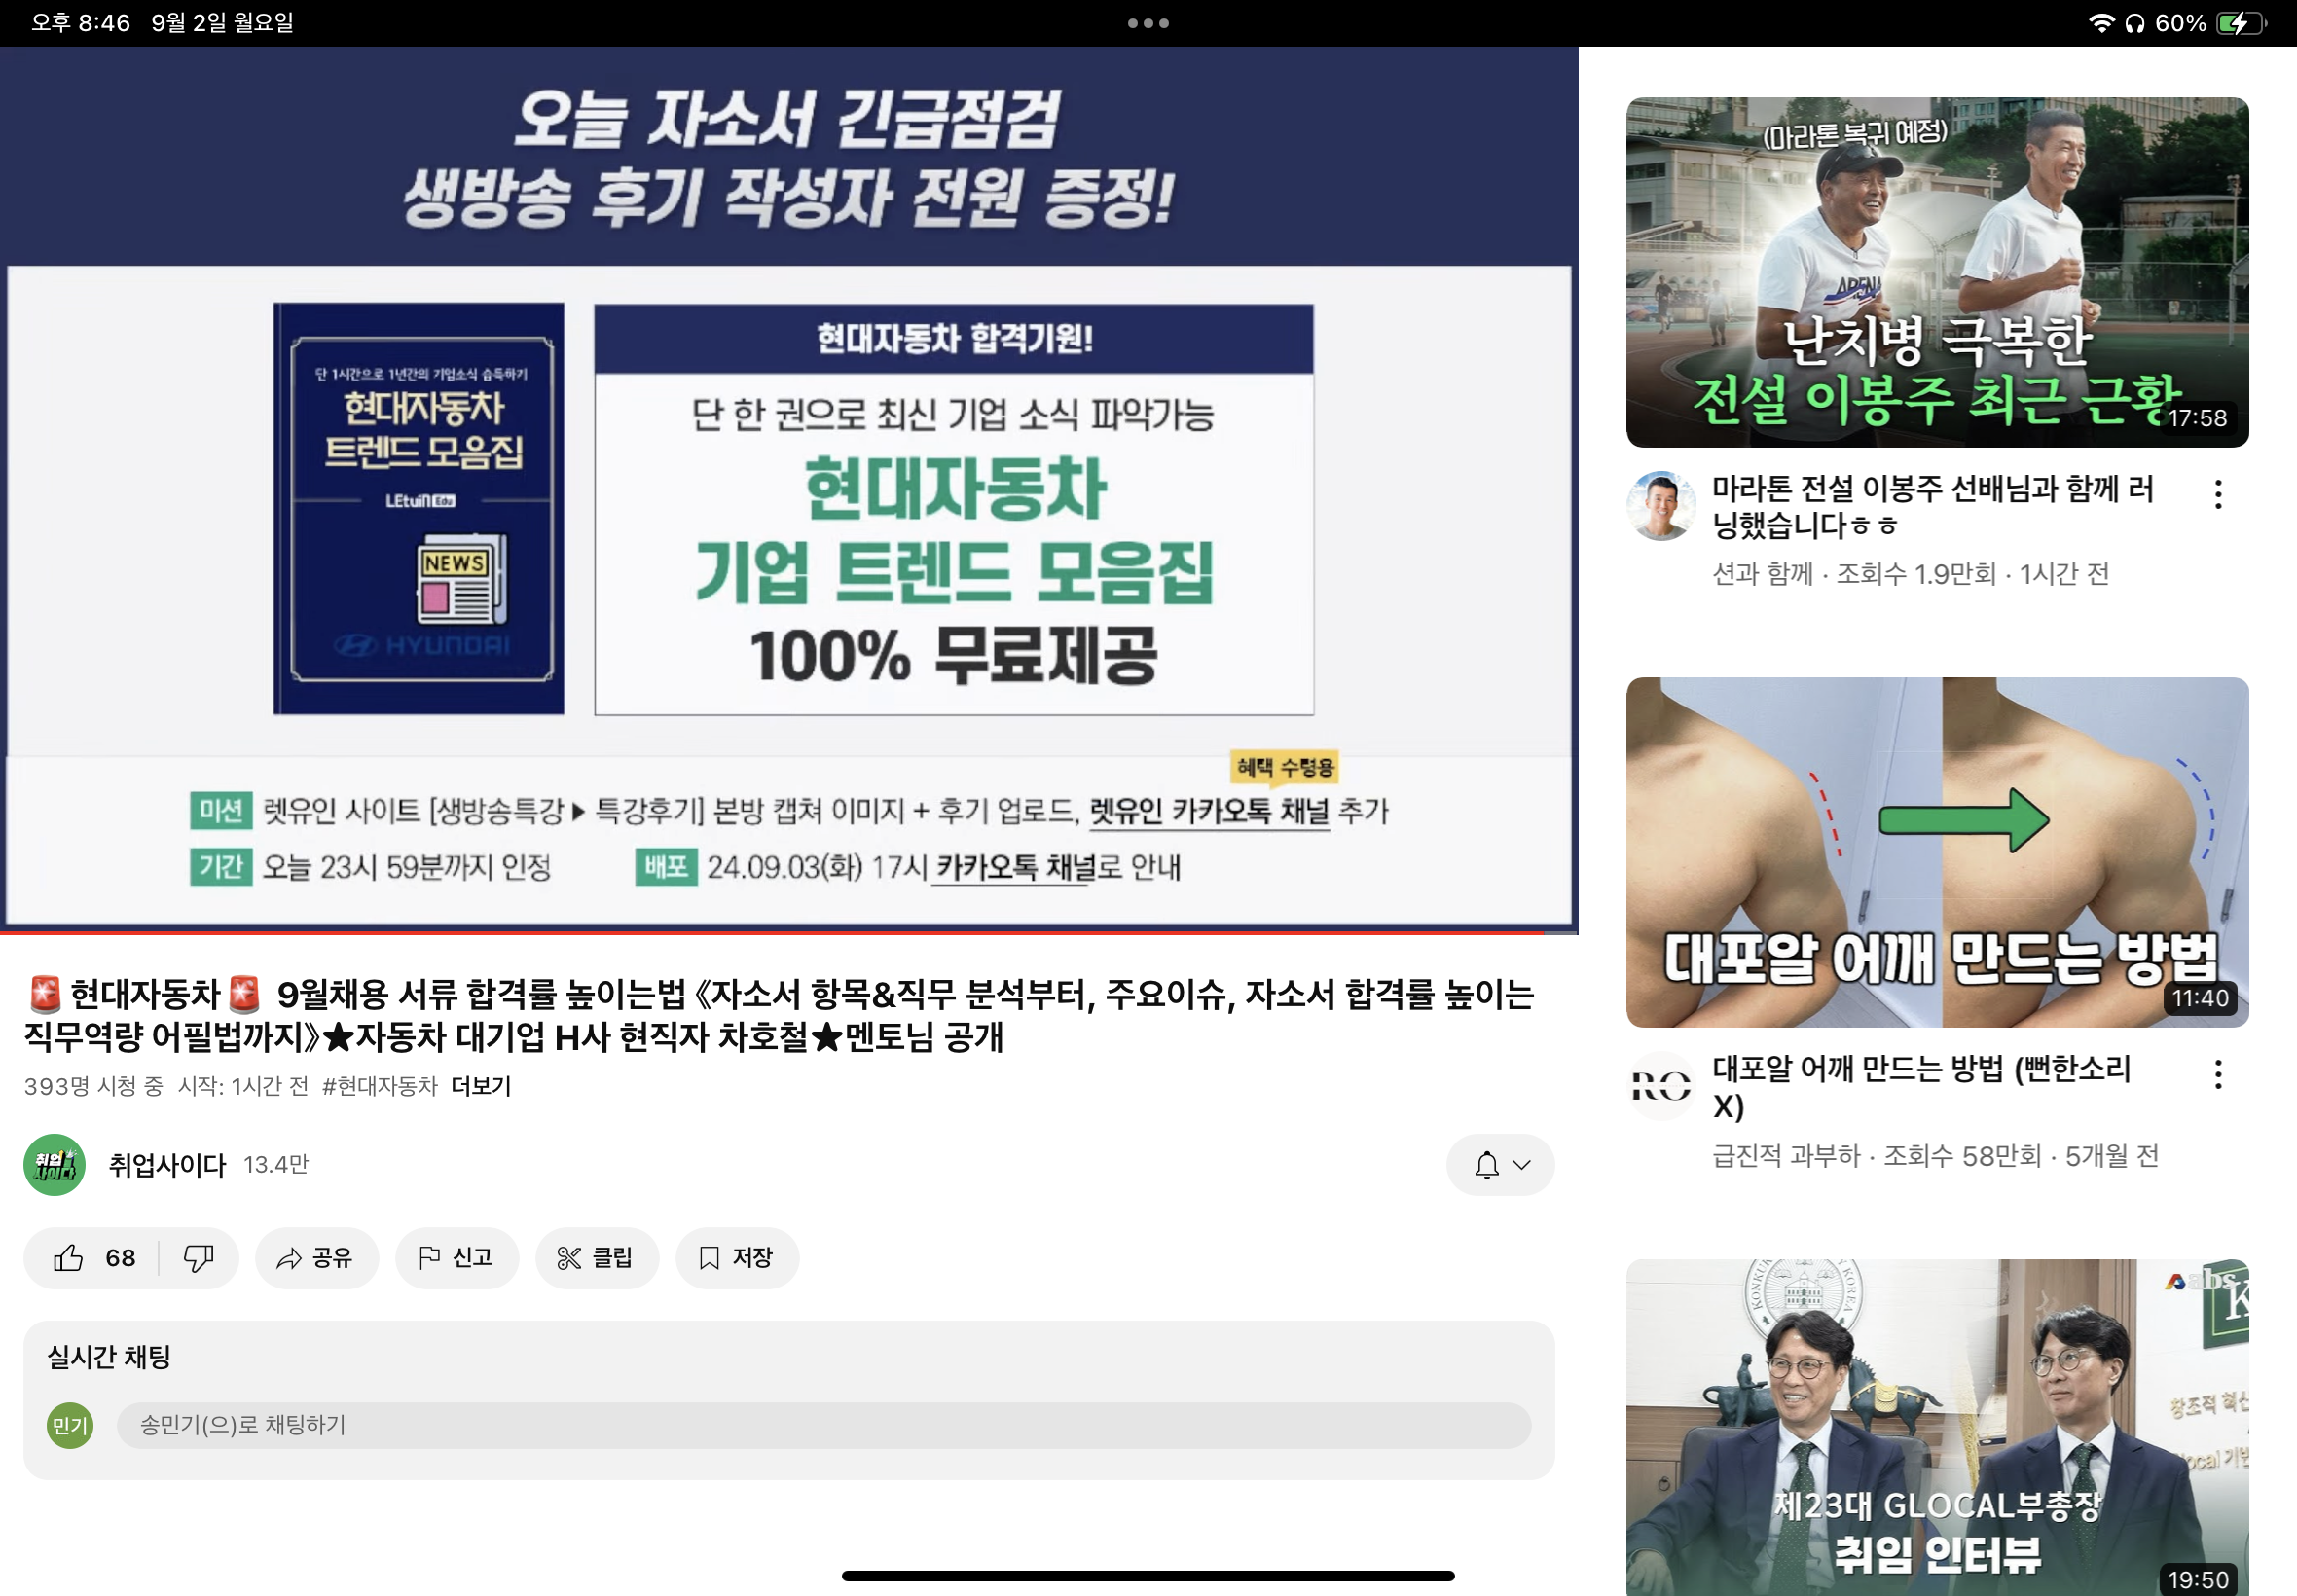Expand video description with 더보기

[x=481, y=1086]
